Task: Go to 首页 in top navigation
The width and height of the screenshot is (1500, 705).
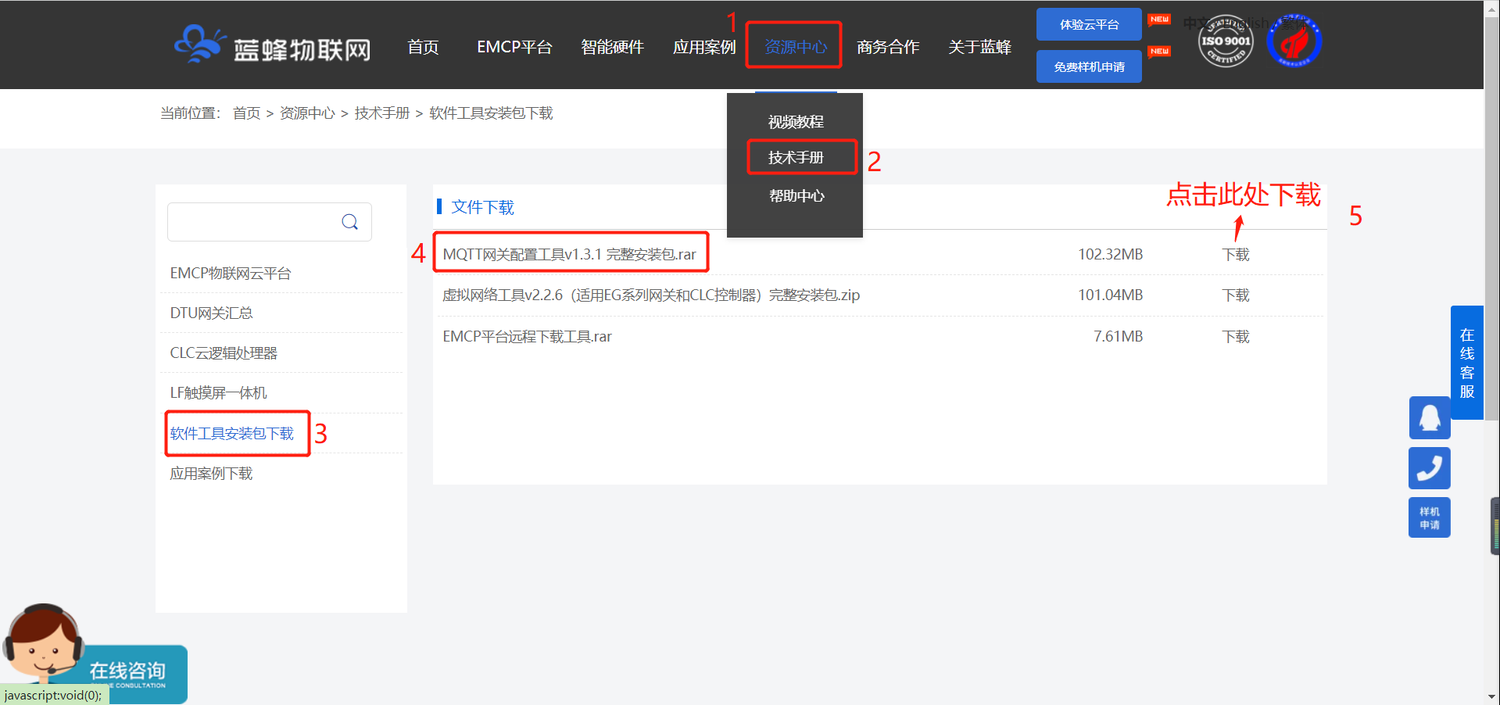Action: 423,47
